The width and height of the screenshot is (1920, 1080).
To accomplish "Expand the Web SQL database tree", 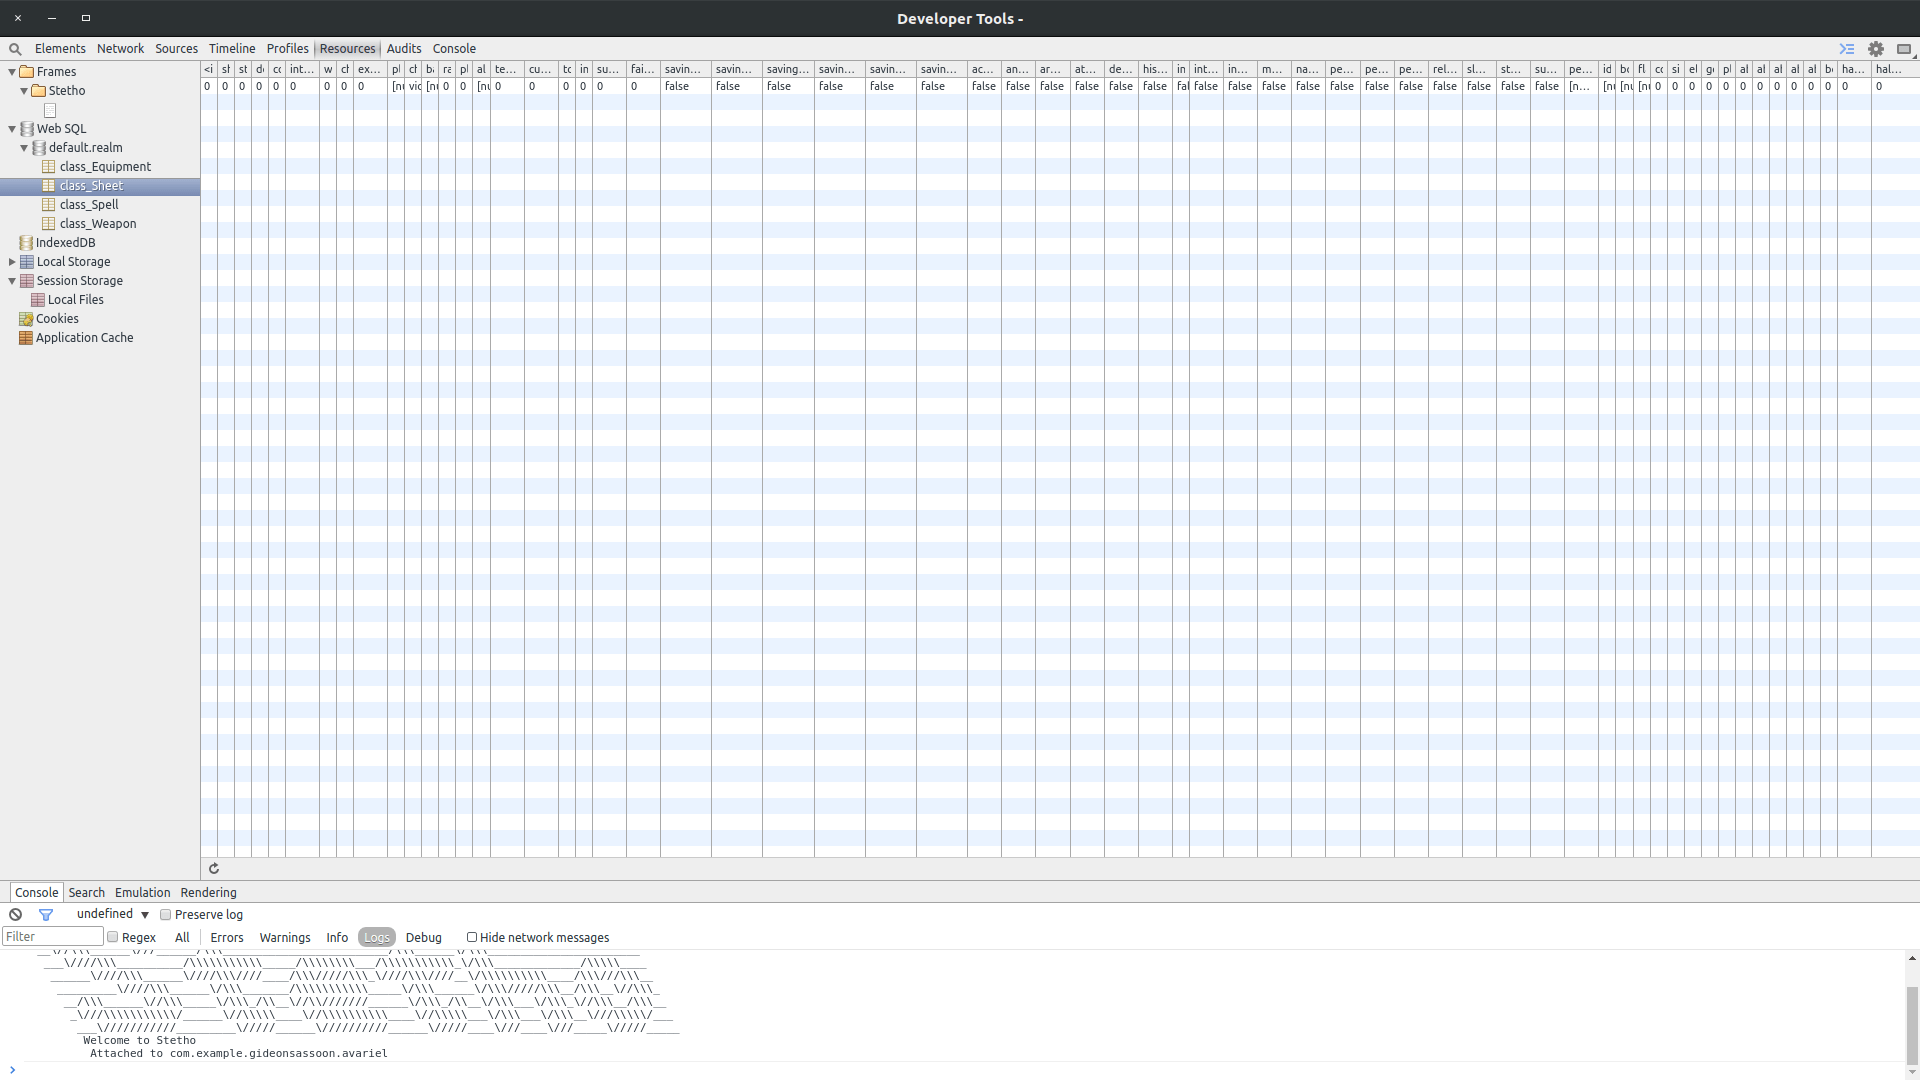I will [x=12, y=128].
